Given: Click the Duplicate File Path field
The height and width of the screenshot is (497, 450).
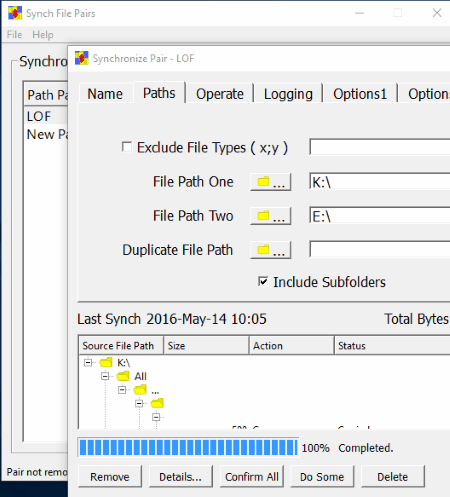Looking at the screenshot, I should point(380,249).
